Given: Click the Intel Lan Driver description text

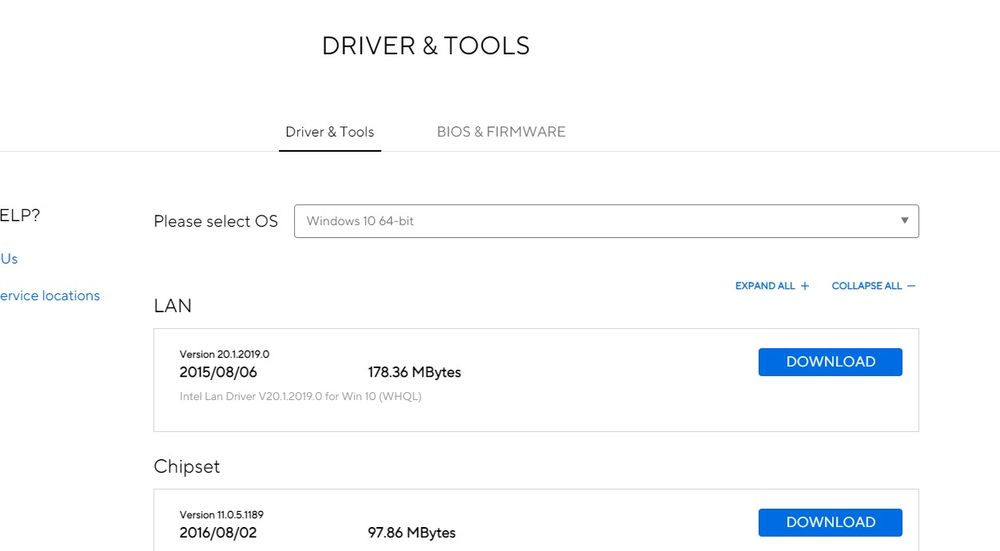Looking at the screenshot, I should click(x=300, y=397).
